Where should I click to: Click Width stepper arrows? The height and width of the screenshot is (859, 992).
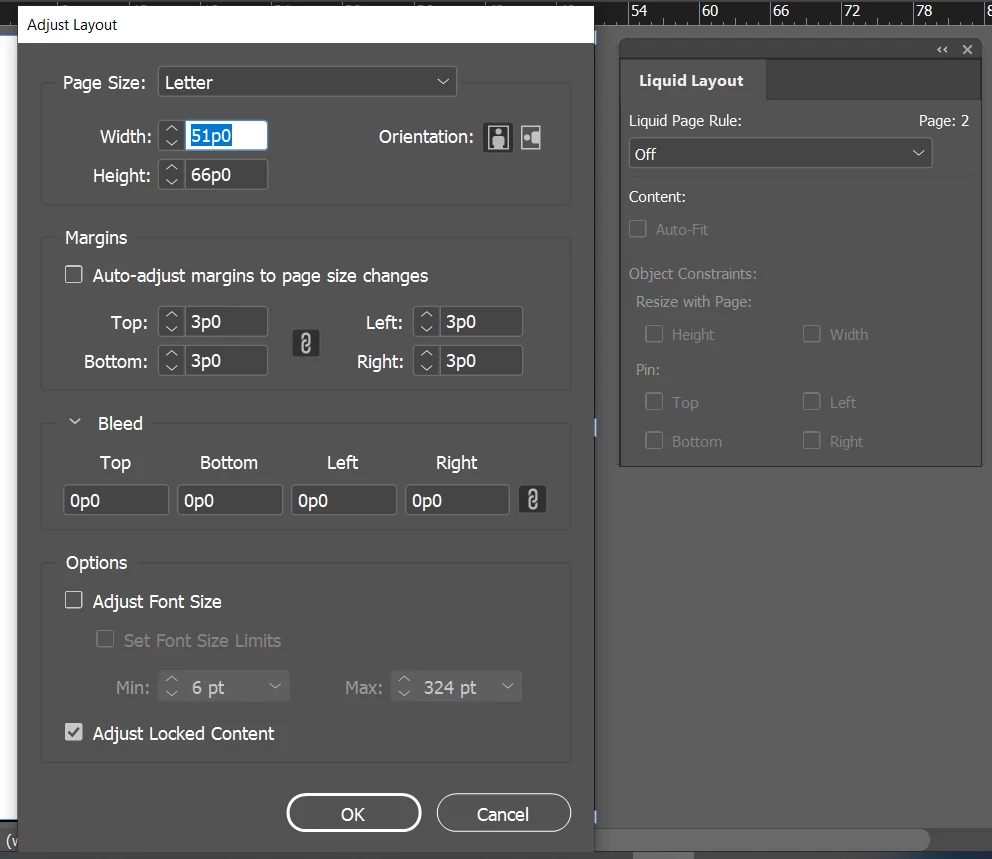171,136
